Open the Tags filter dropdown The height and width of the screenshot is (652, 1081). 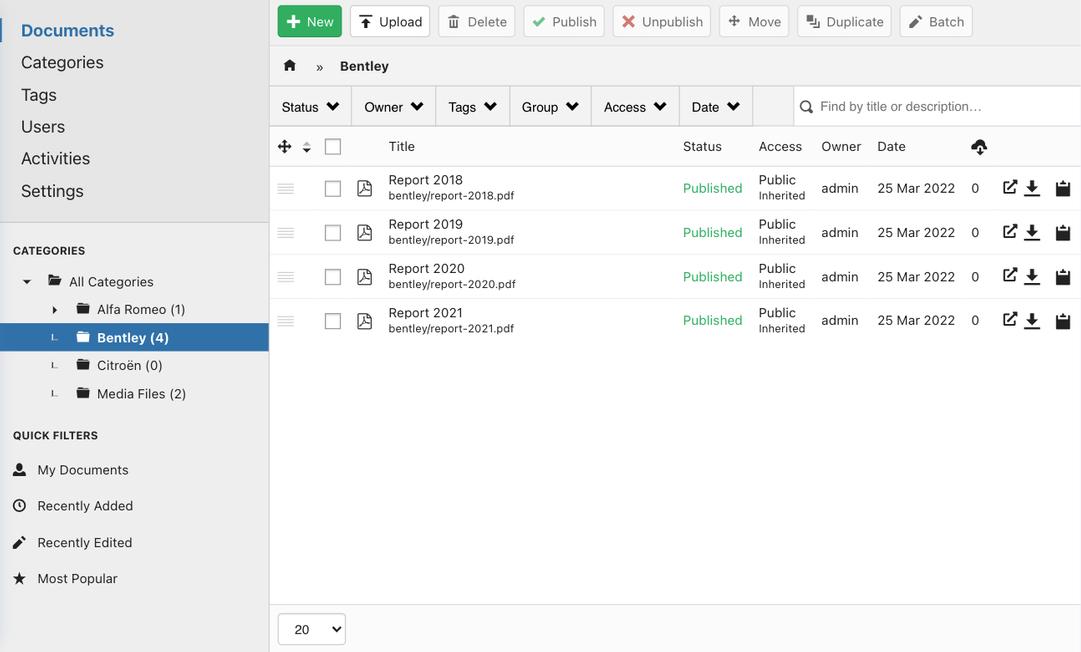tap(472, 107)
